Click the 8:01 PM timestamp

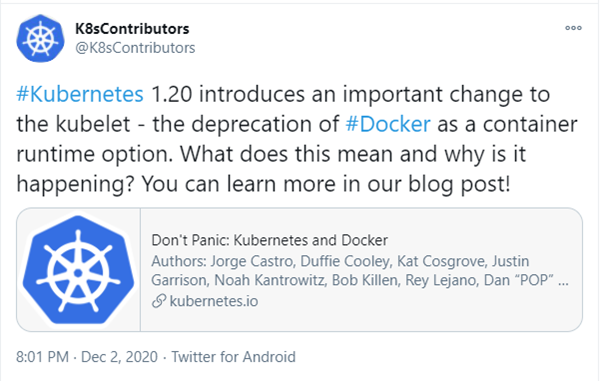point(42,357)
